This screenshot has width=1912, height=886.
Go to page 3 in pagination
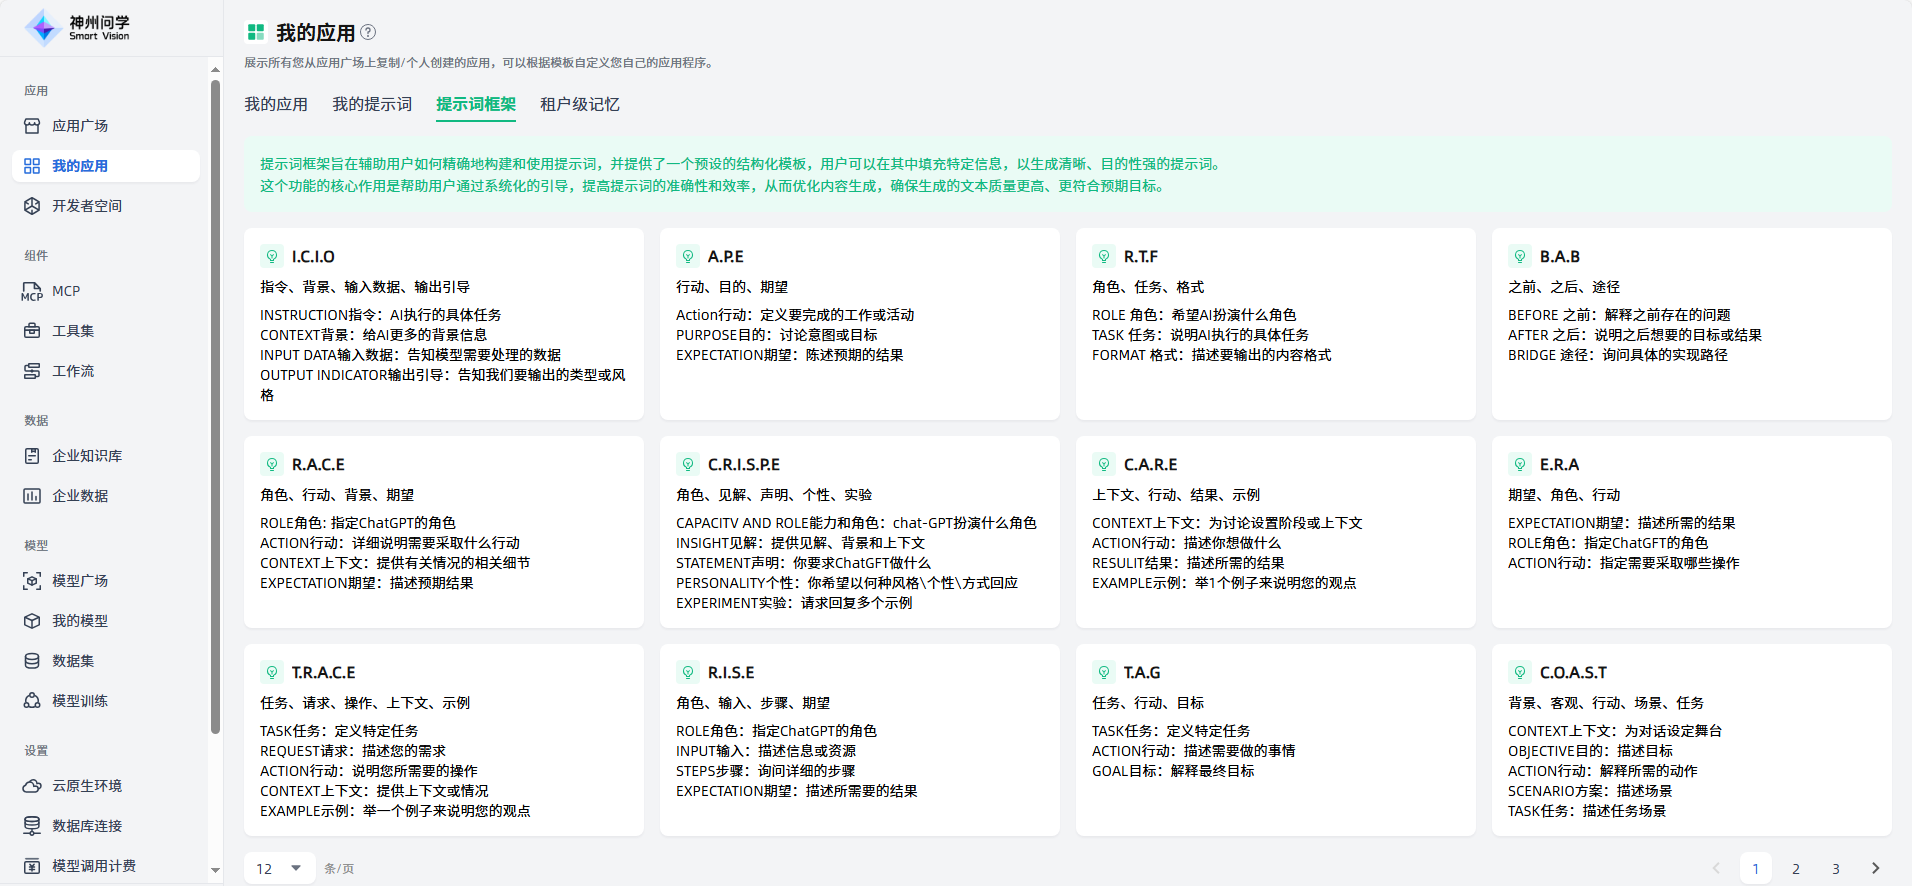coord(1835,868)
